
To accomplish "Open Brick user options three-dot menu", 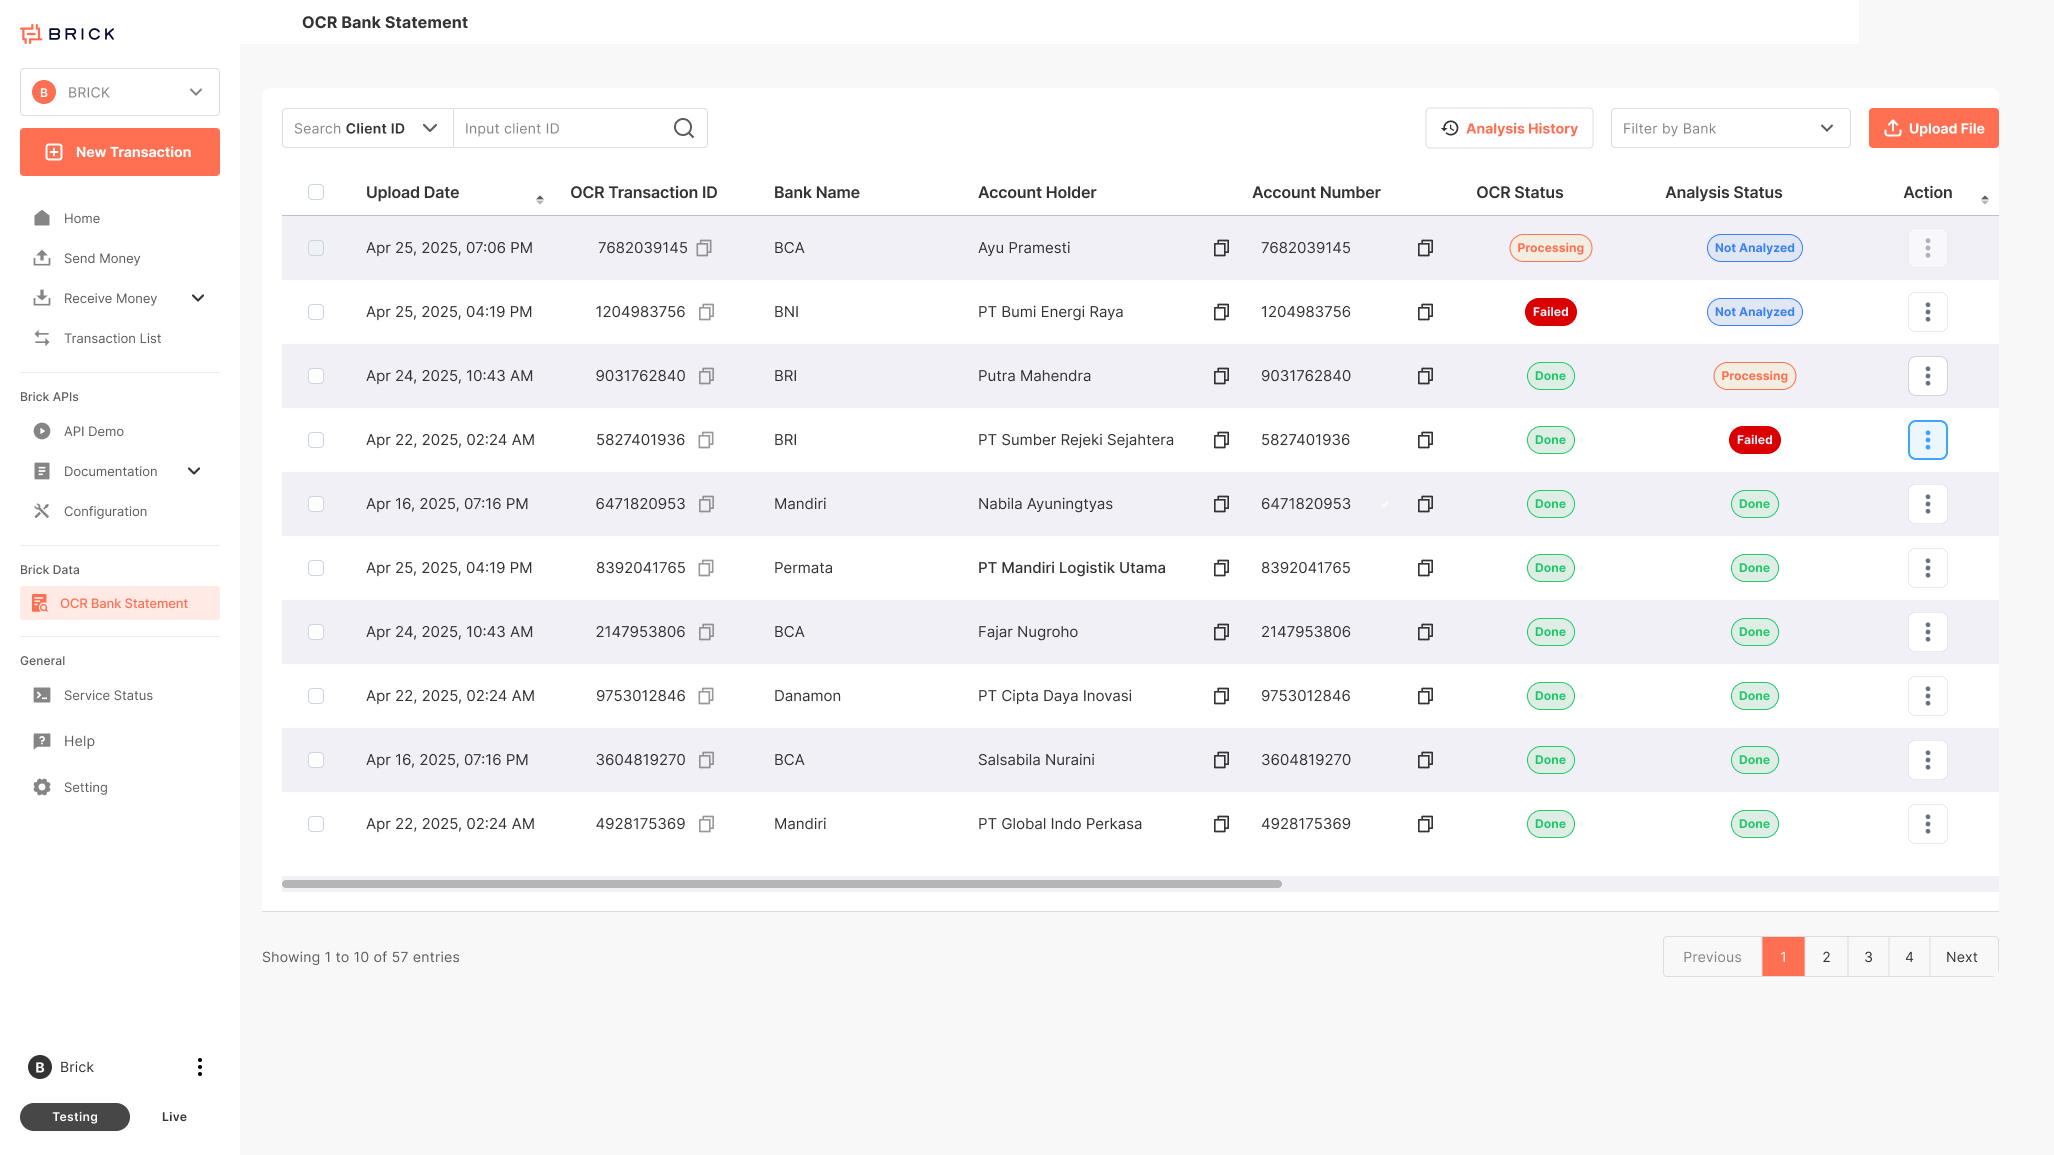I will [200, 1067].
